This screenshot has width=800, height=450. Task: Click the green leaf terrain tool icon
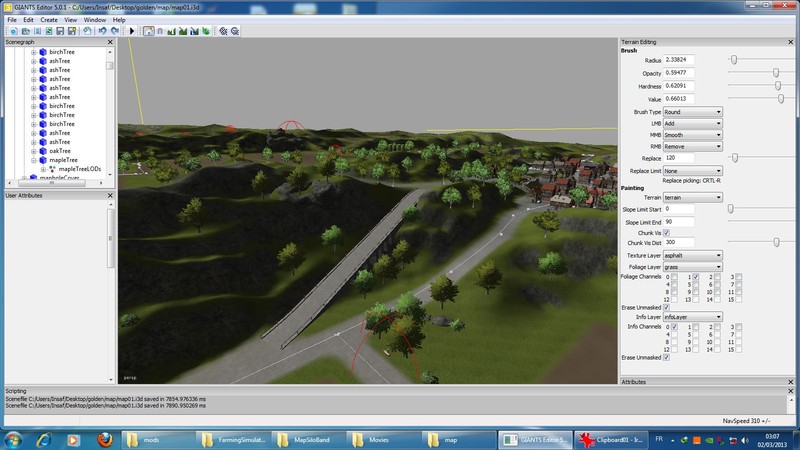point(206,31)
